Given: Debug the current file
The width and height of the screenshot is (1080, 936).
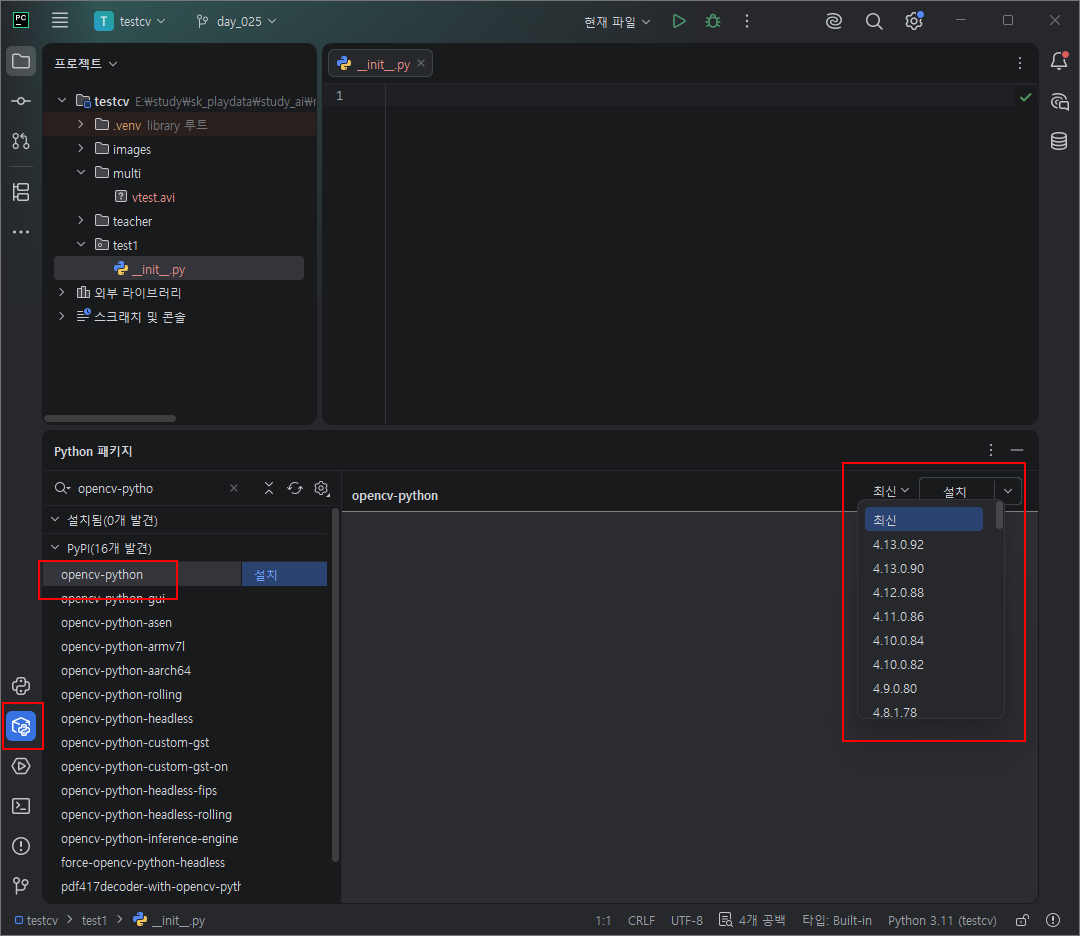Looking at the screenshot, I should [713, 21].
